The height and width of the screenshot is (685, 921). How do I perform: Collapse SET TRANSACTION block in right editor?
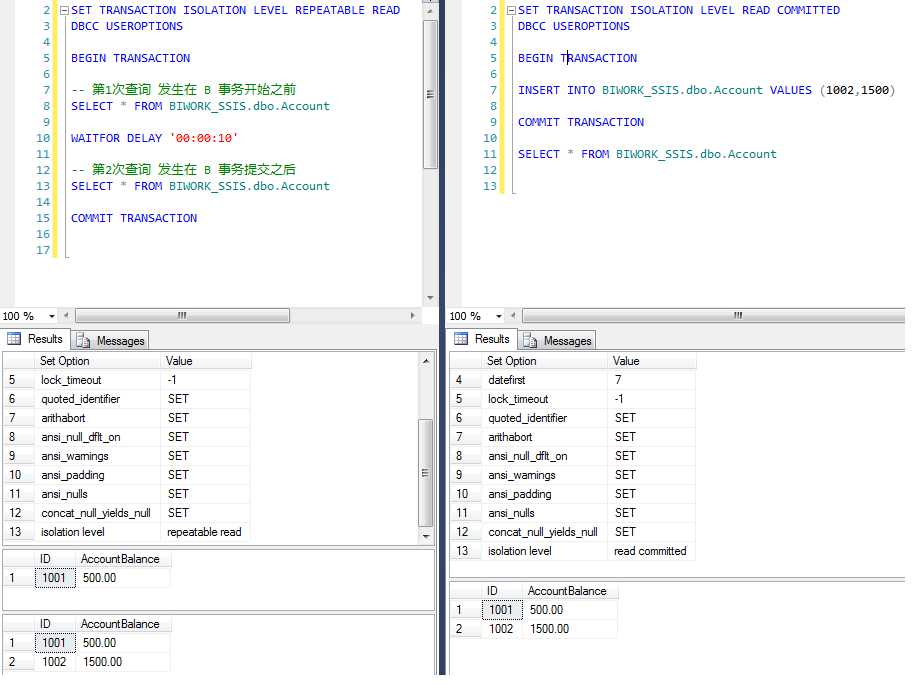(x=510, y=10)
